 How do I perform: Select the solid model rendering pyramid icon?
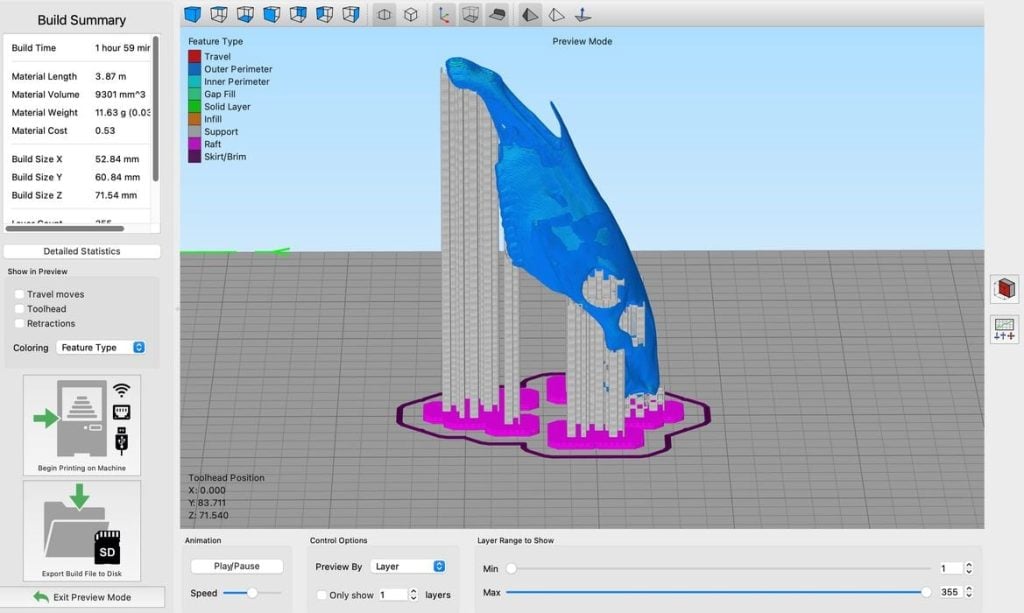[x=530, y=14]
